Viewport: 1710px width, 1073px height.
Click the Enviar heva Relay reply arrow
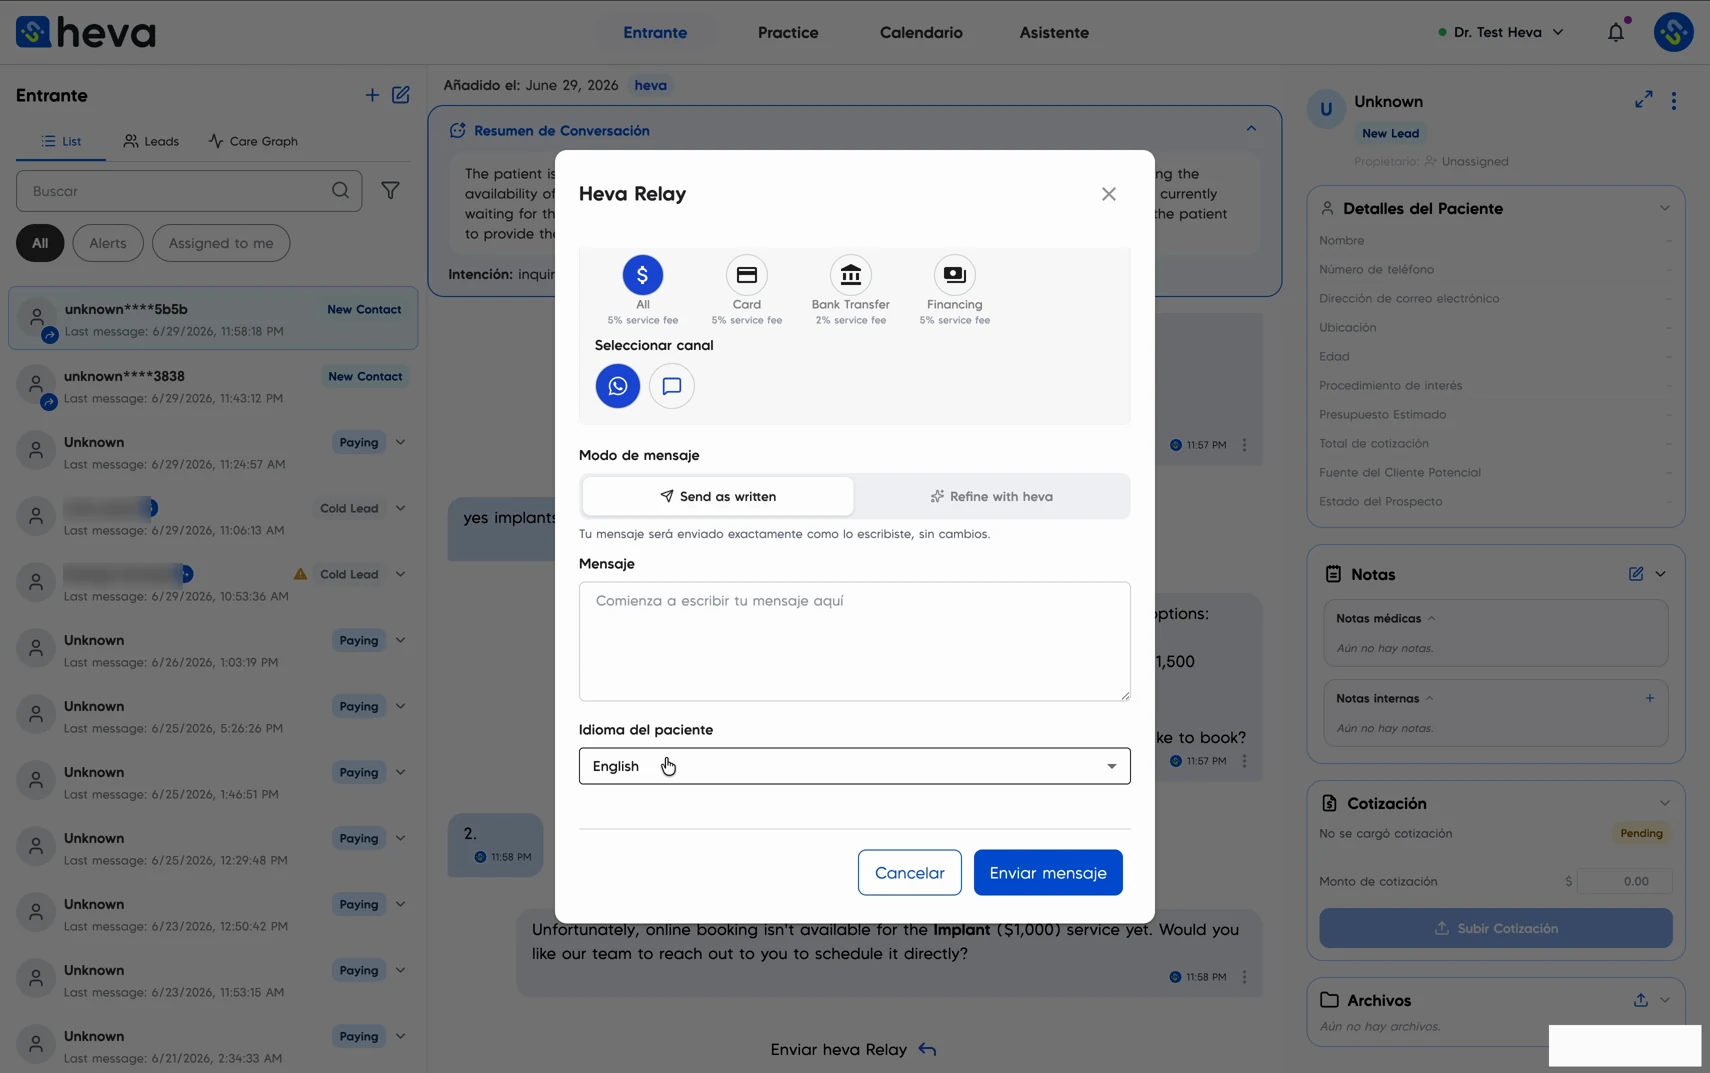(x=928, y=1049)
